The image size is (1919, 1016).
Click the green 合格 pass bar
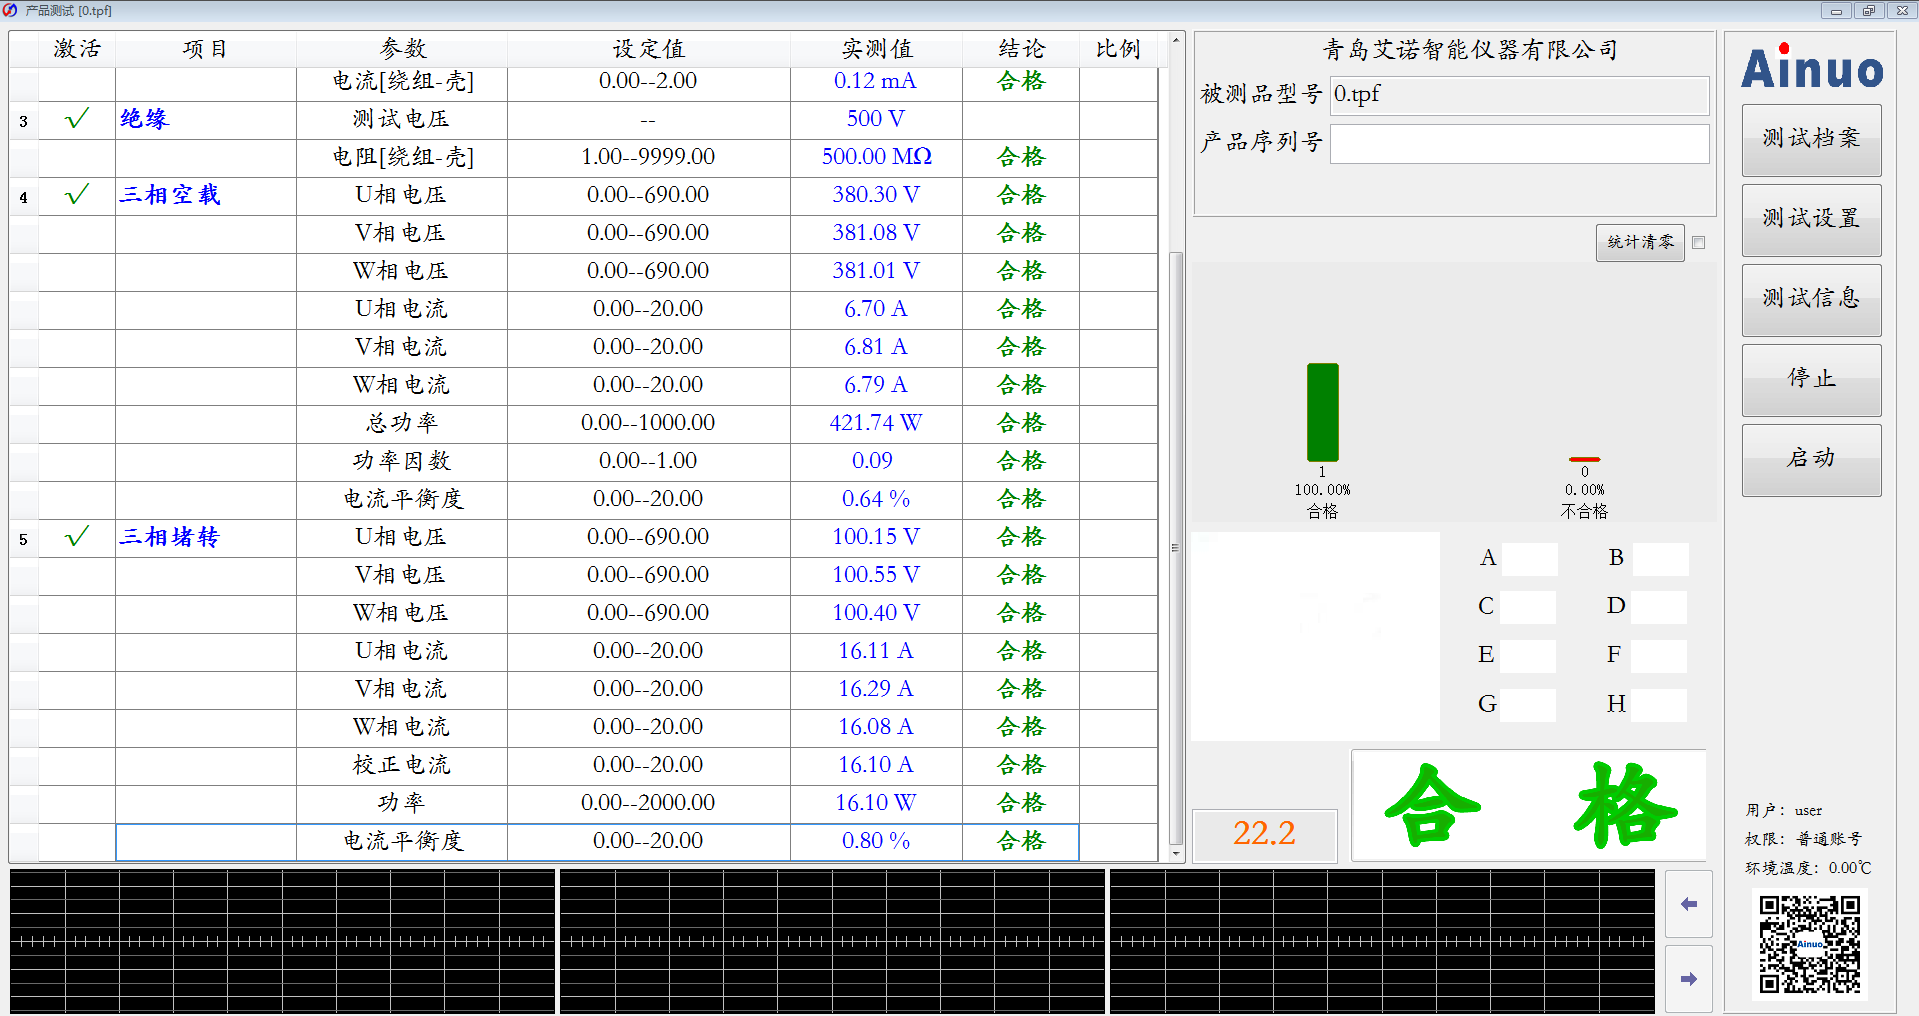point(1322,412)
